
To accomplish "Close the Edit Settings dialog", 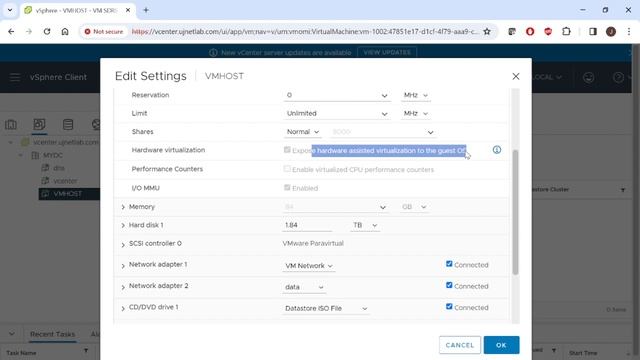I will [x=516, y=76].
